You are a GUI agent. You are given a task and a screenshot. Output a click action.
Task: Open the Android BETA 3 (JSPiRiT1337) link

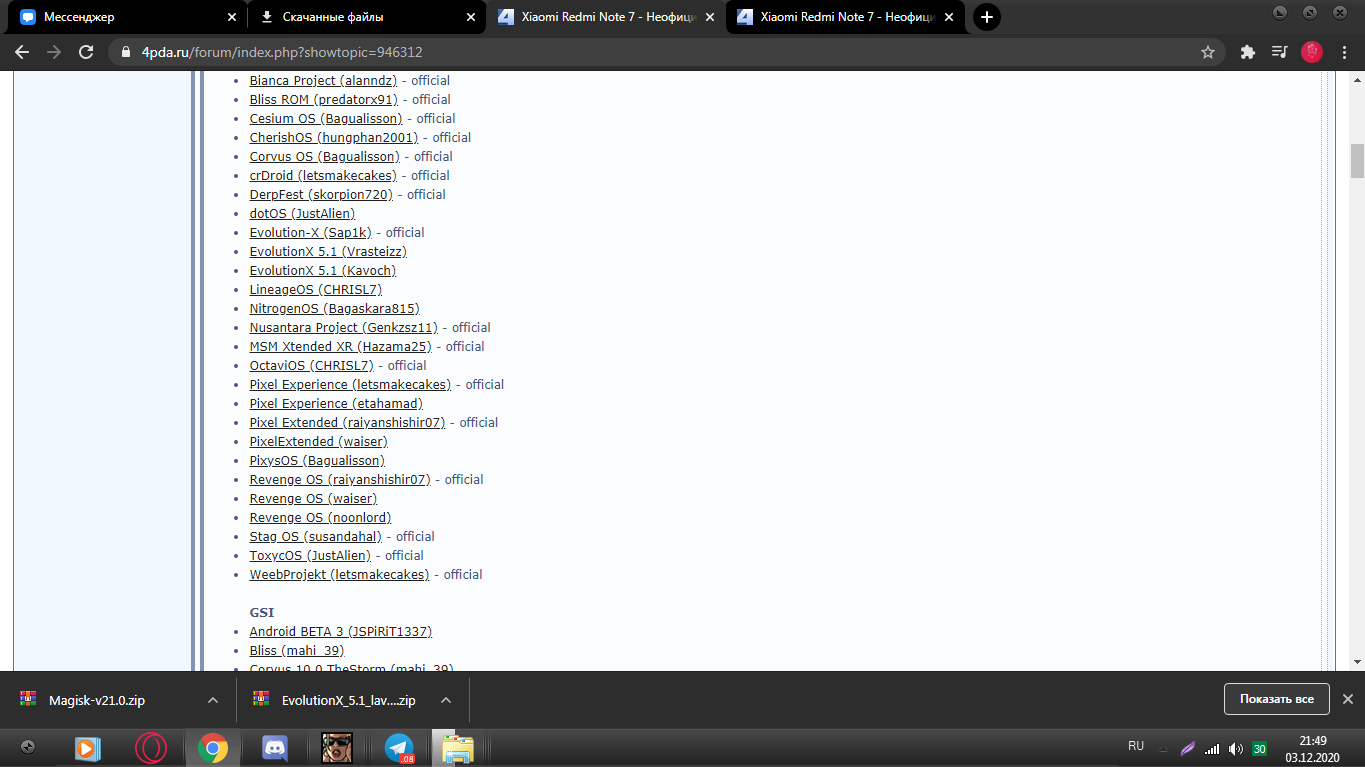click(340, 632)
